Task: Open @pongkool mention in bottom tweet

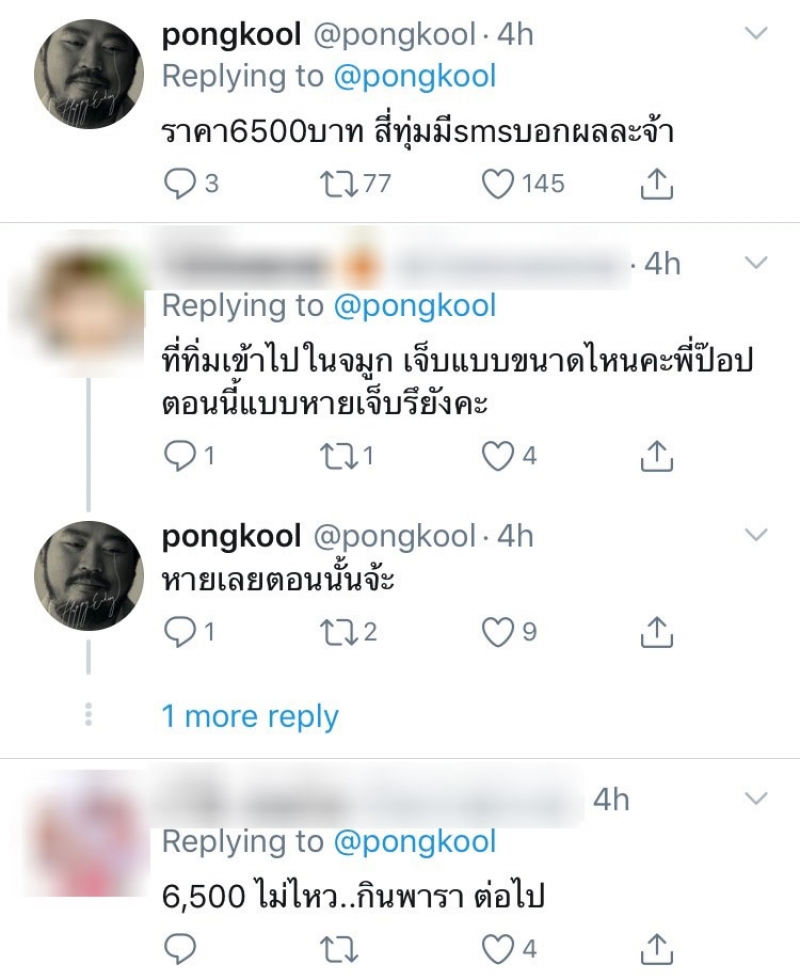Action: coord(415,842)
